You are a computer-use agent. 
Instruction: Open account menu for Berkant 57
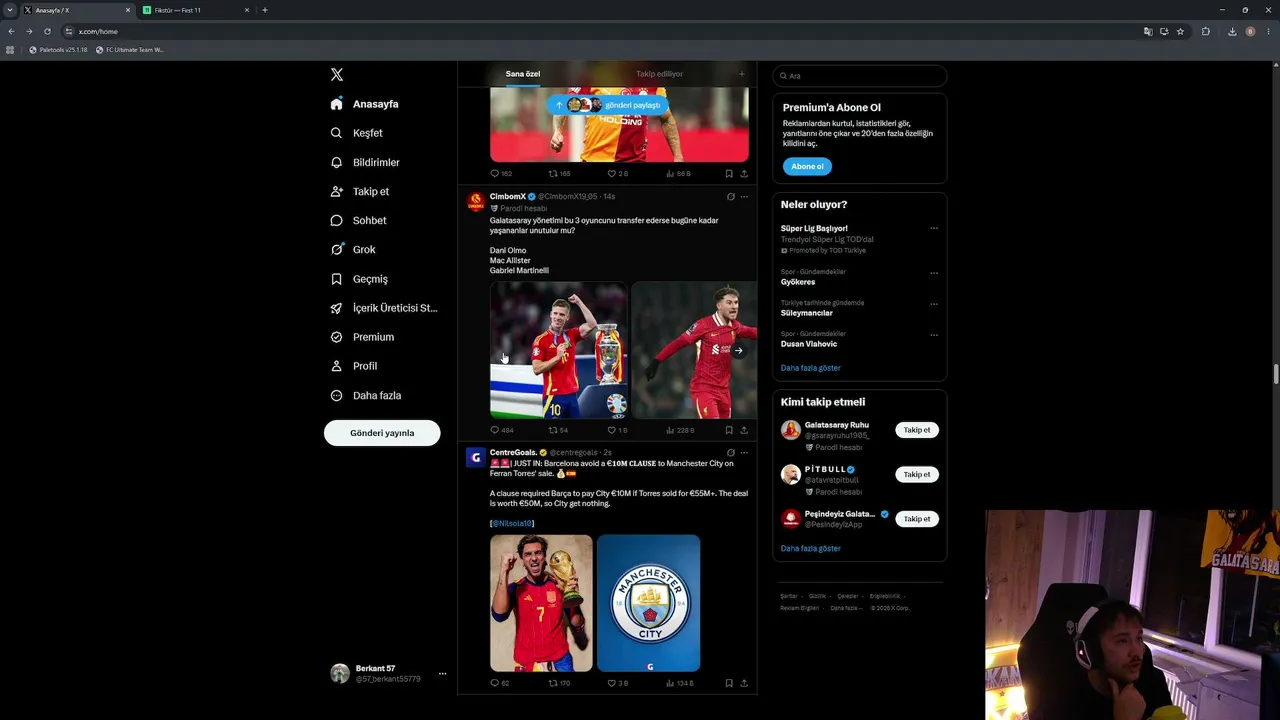tap(388, 673)
